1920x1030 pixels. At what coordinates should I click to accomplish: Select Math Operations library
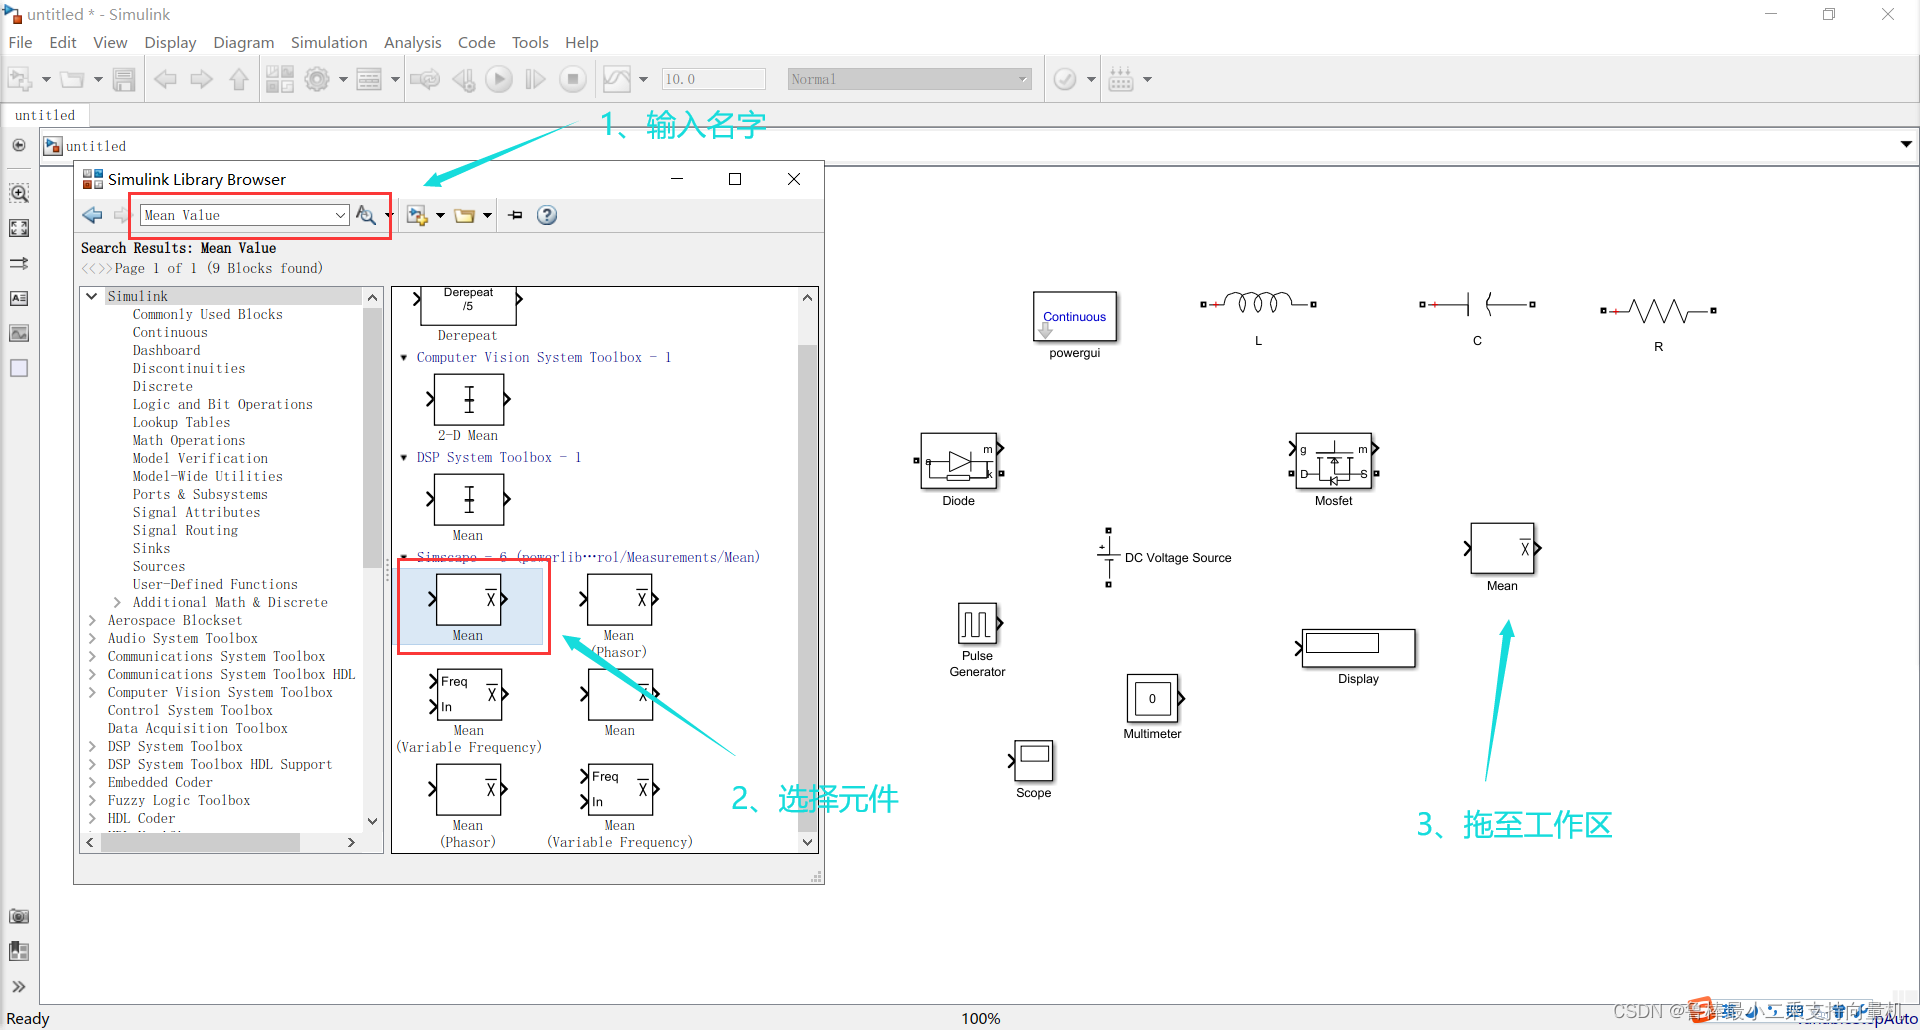[189, 440]
